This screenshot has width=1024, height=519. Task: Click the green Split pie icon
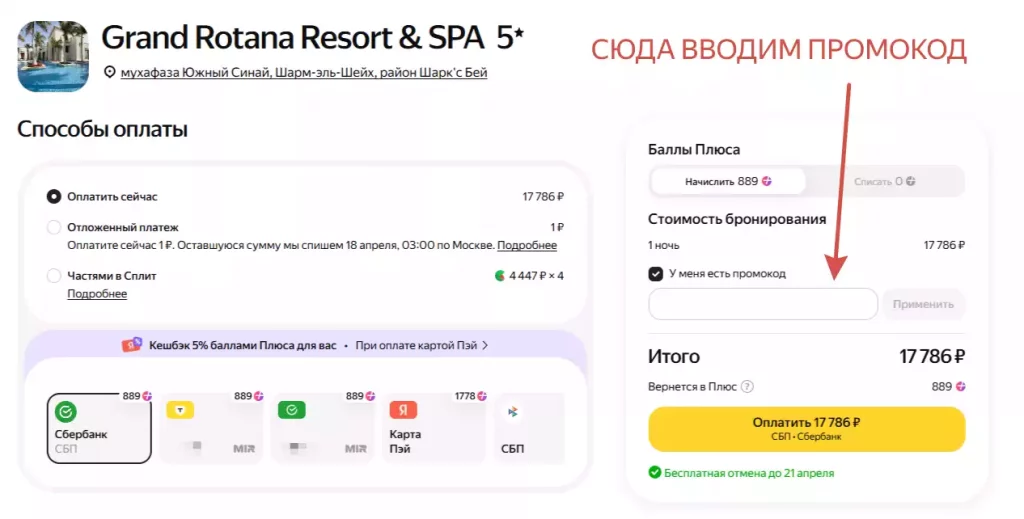click(499, 275)
